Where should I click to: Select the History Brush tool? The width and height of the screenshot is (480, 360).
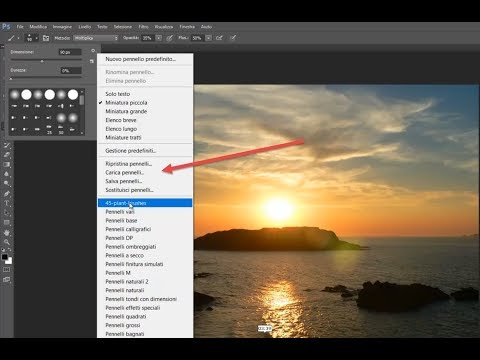coord(7,146)
